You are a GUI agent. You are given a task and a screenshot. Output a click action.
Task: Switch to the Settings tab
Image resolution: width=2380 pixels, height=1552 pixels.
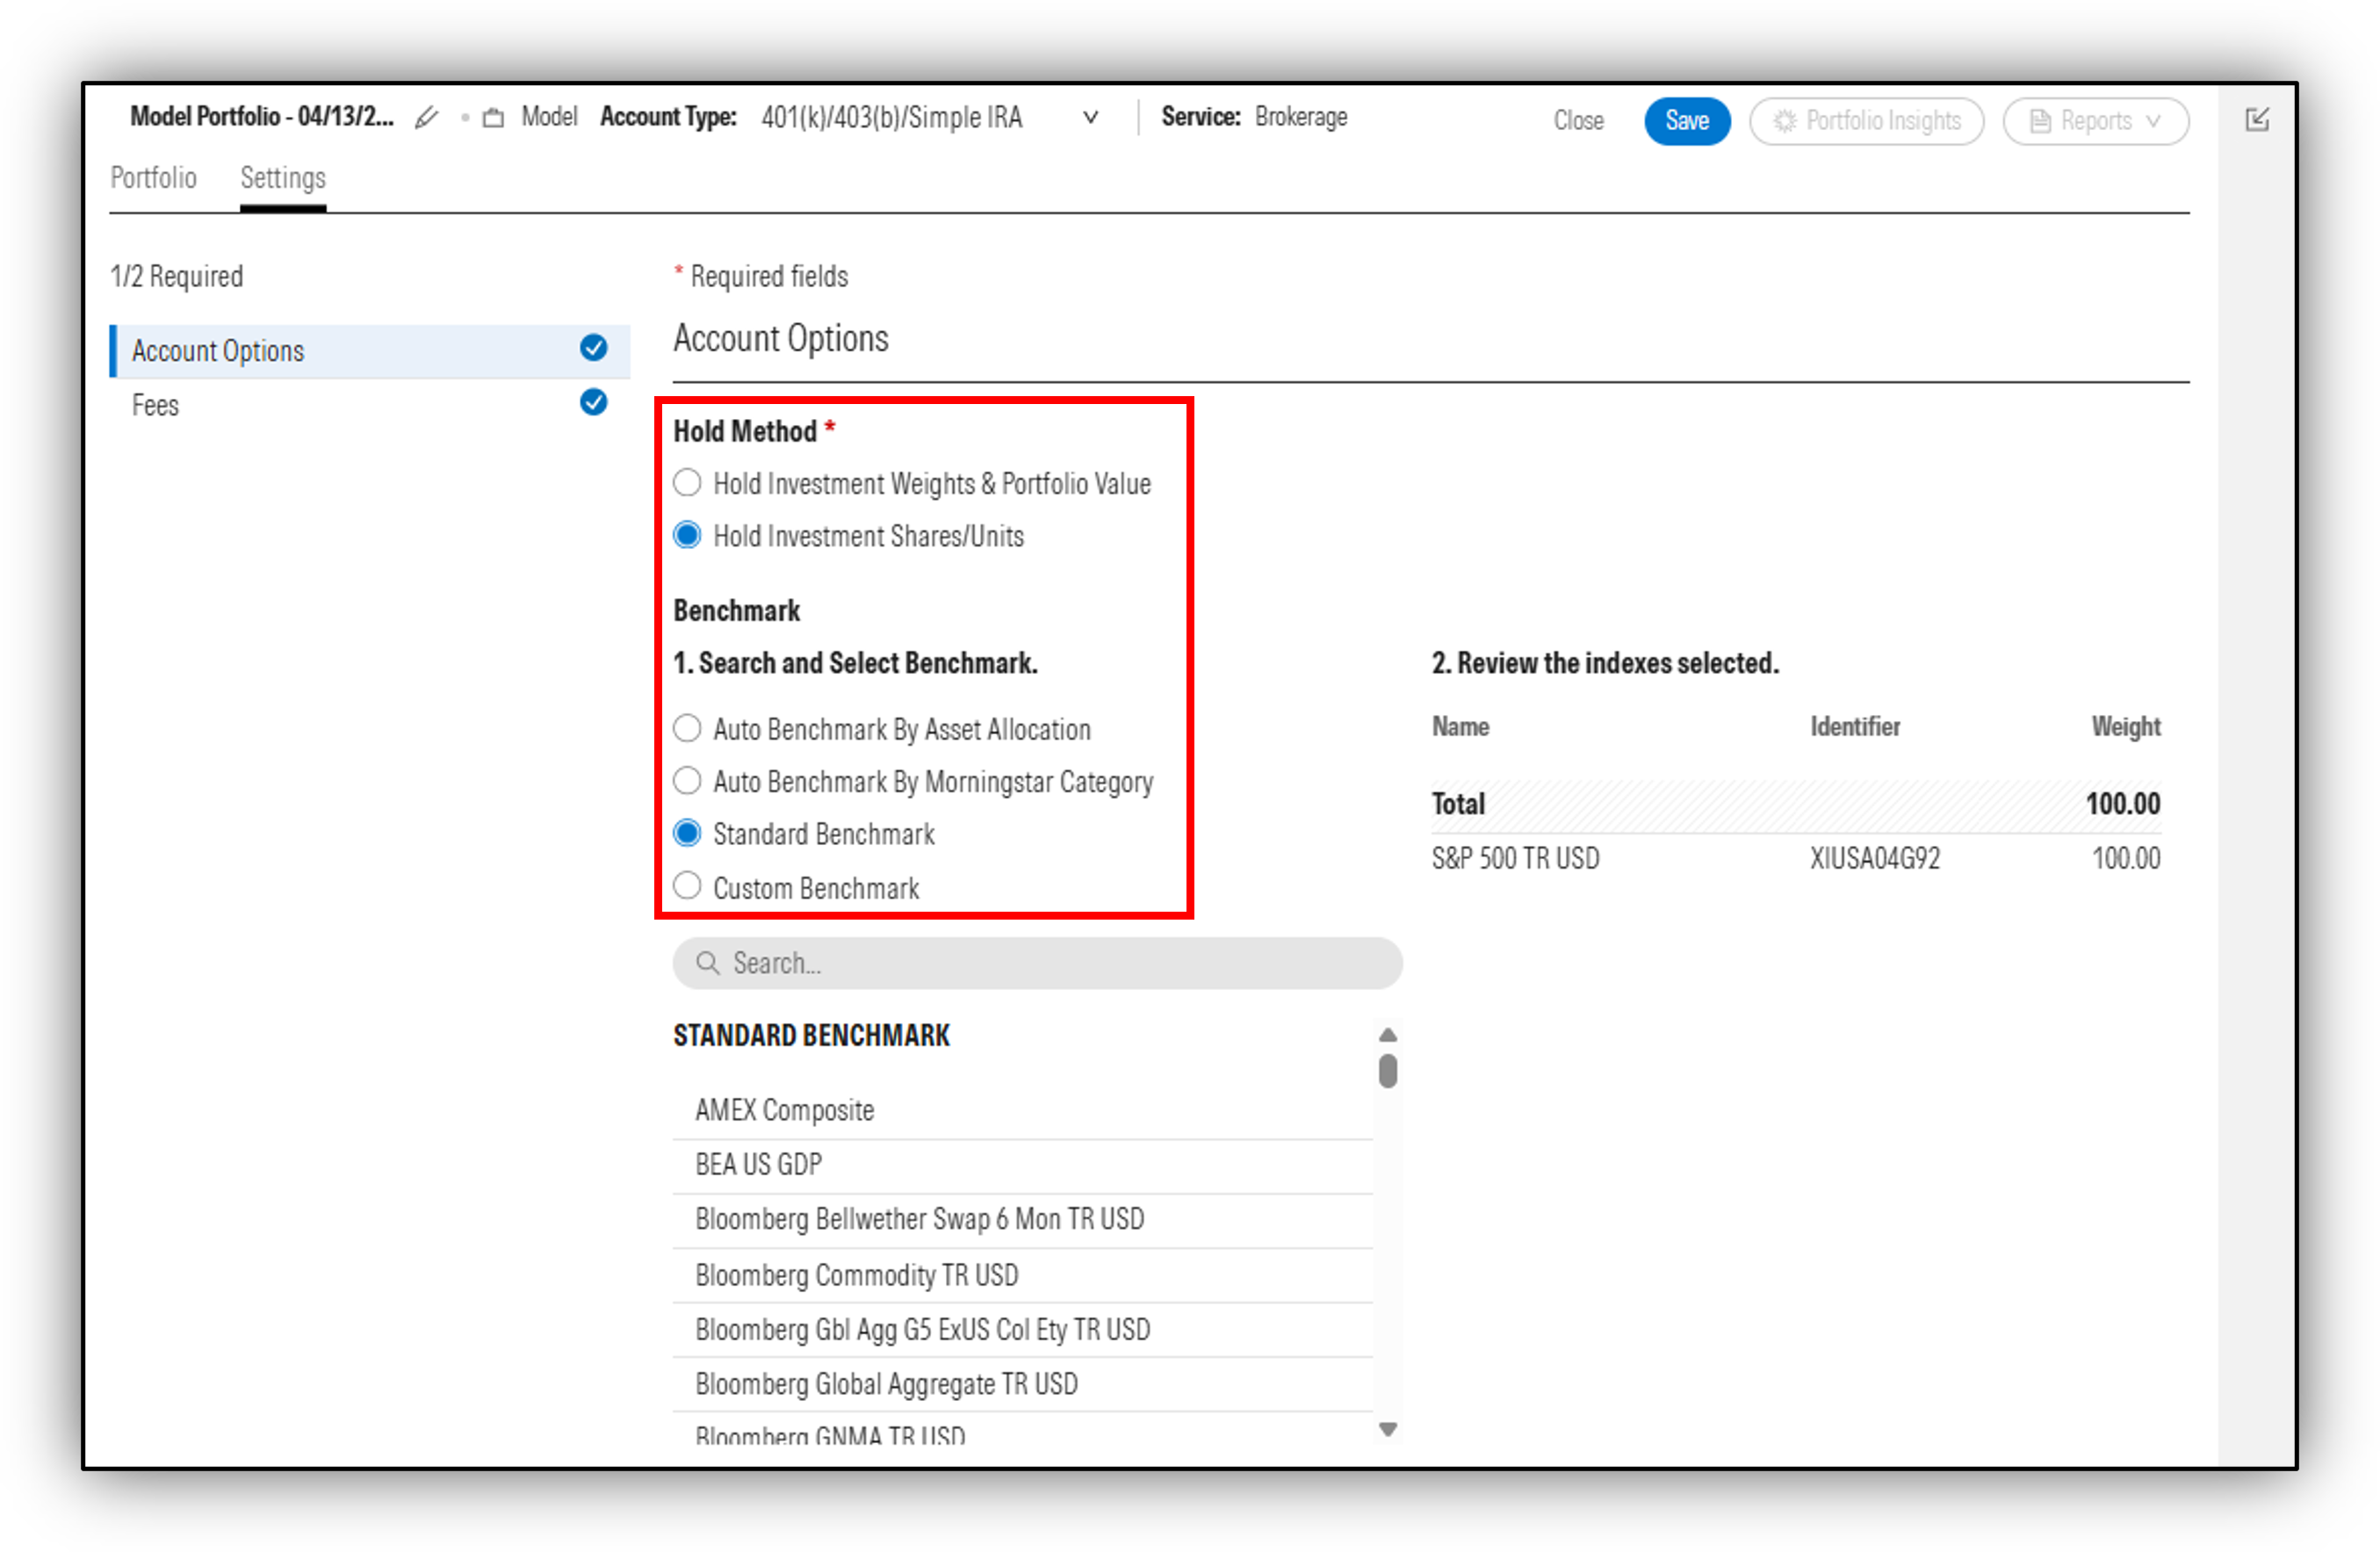coord(283,178)
